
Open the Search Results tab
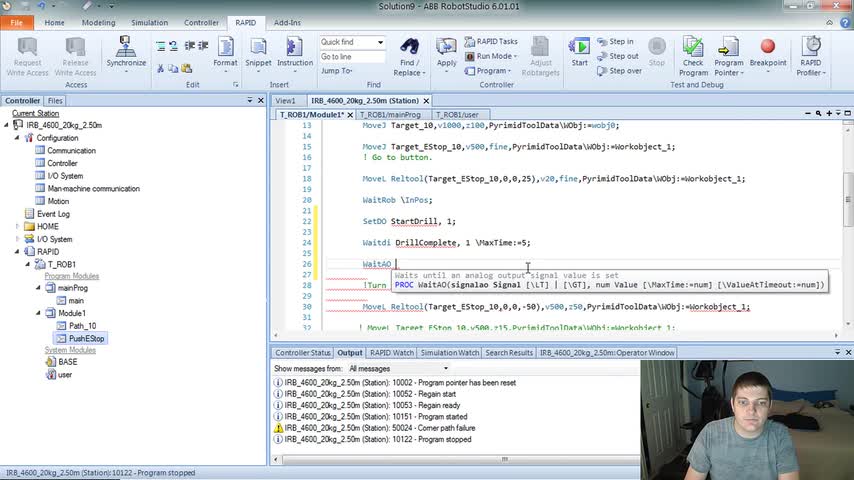[x=509, y=353]
